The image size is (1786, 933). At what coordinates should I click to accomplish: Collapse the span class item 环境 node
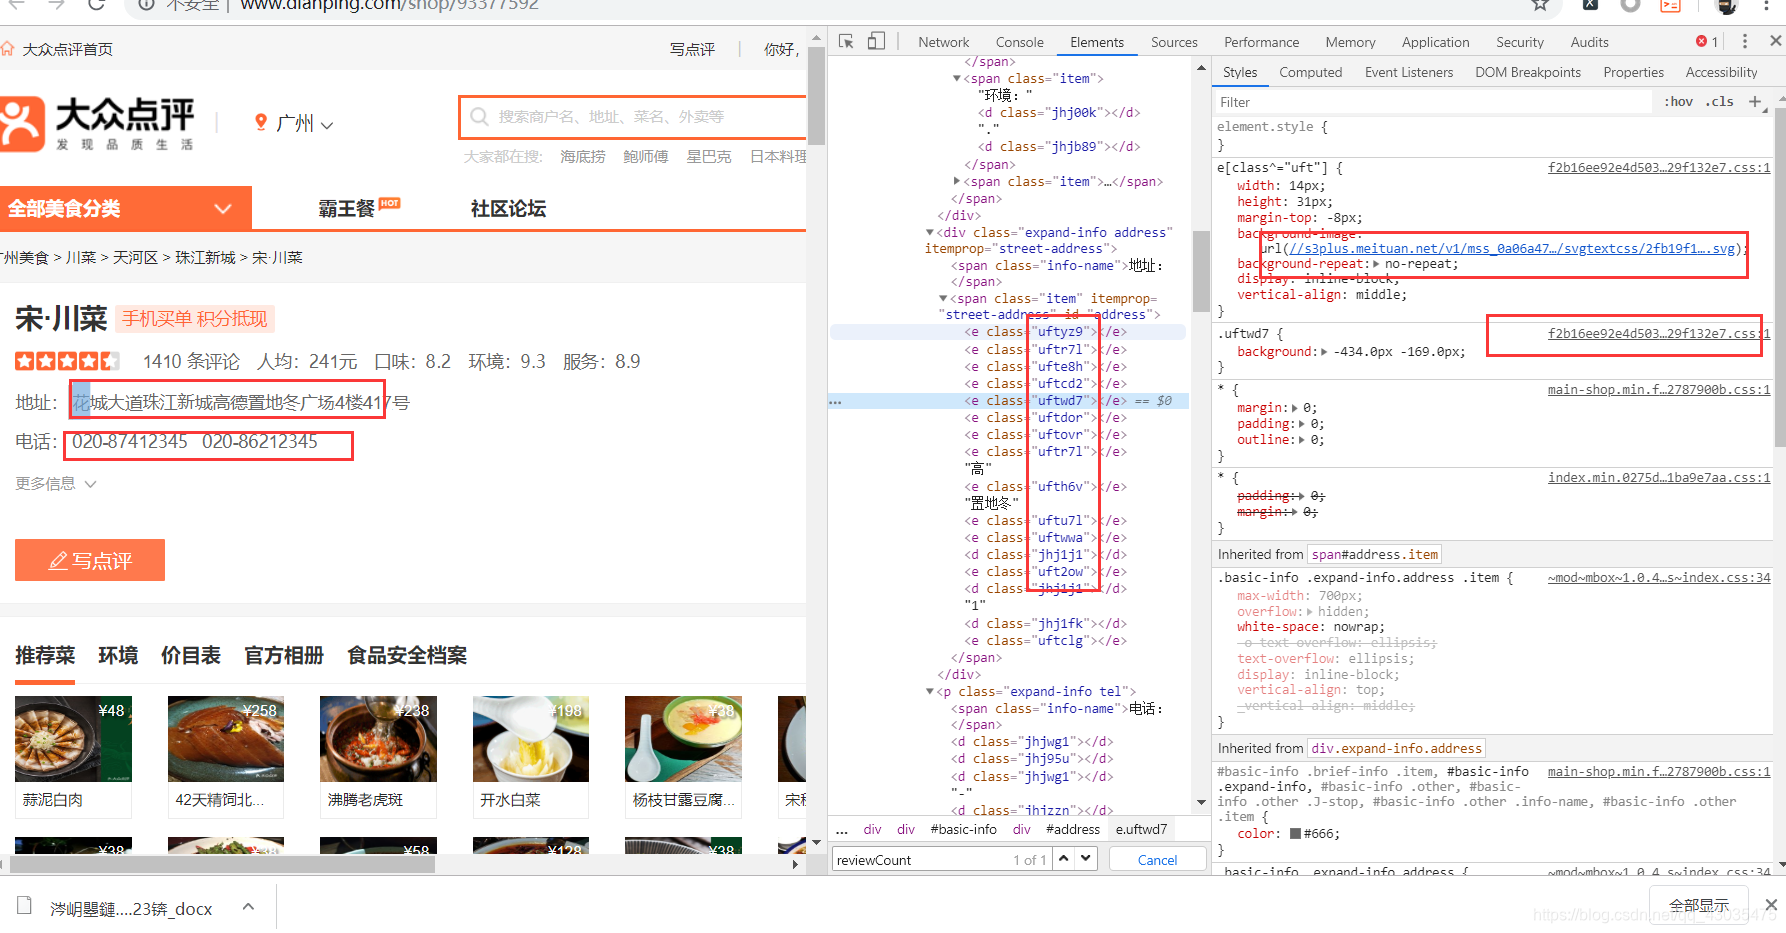coord(957,78)
